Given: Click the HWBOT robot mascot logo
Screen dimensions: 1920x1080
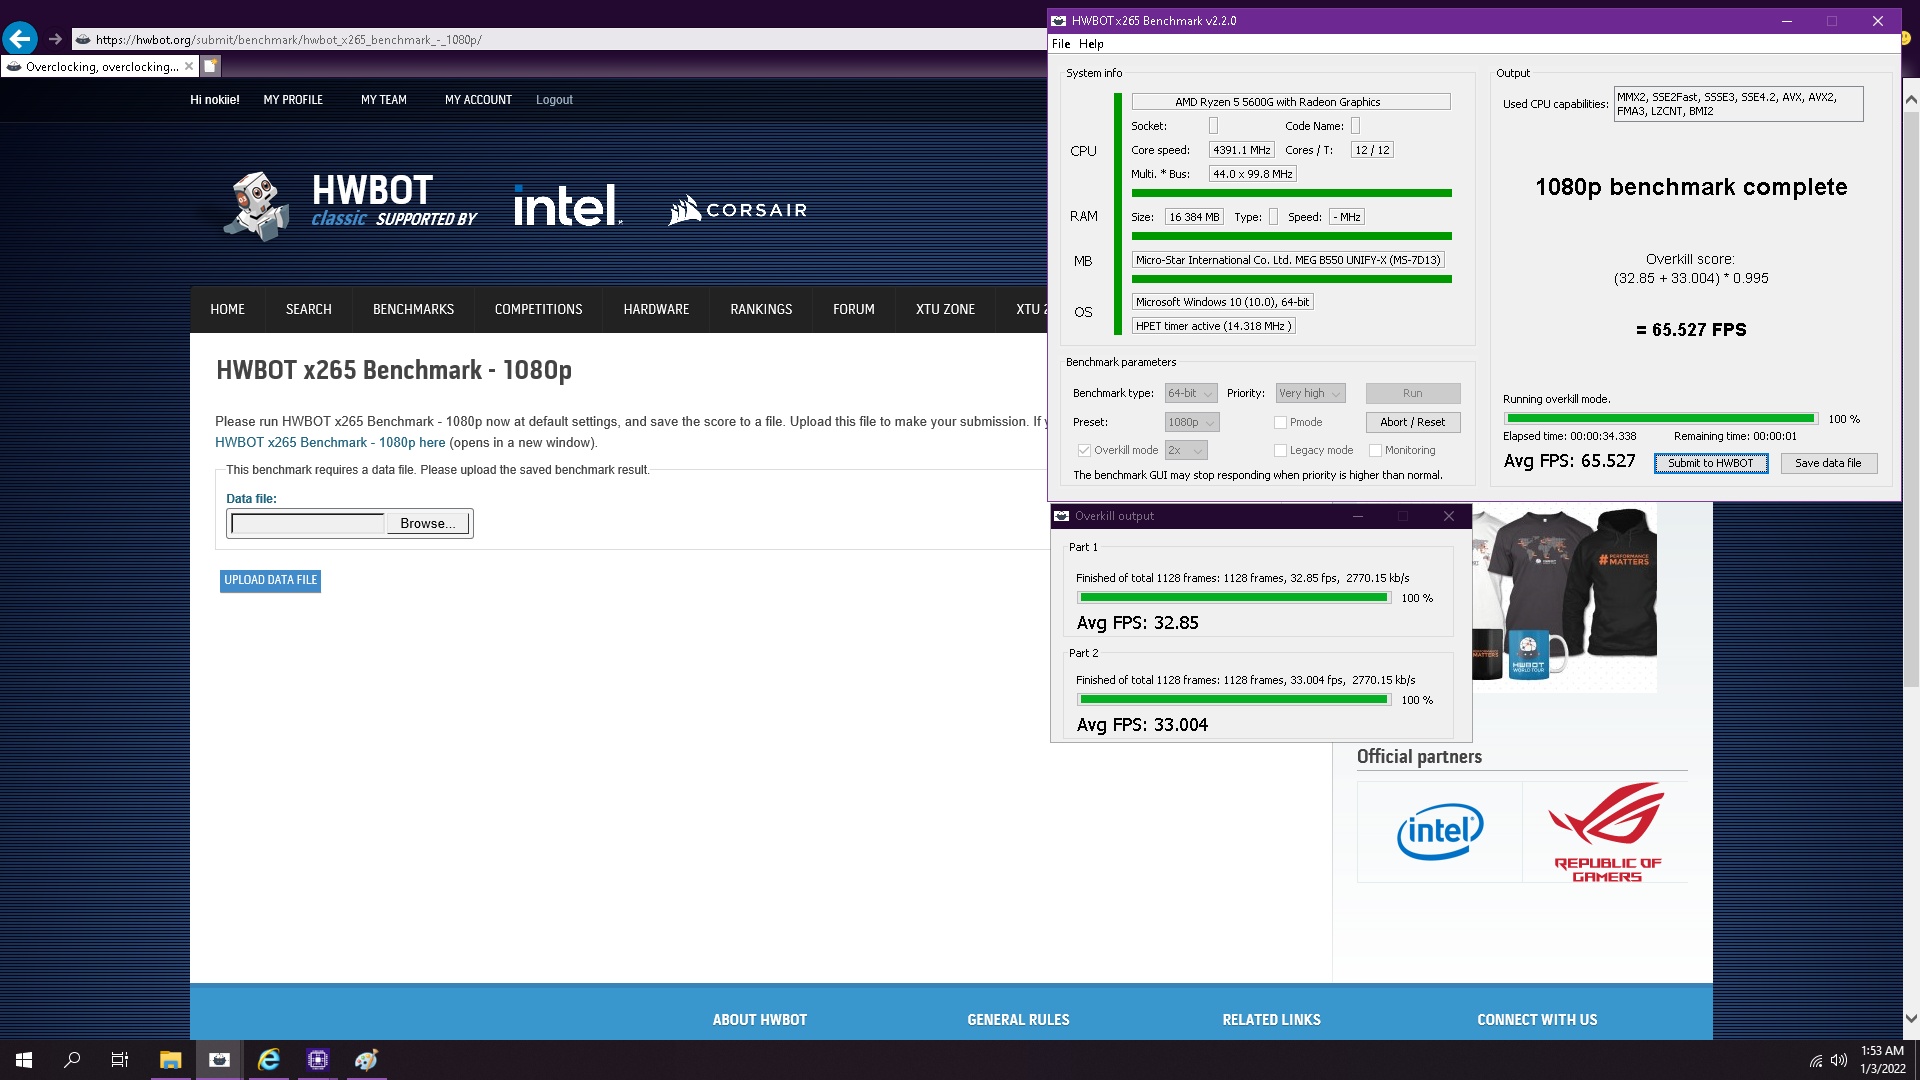Looking at the screenshot, I should click(x=257, y=206).
